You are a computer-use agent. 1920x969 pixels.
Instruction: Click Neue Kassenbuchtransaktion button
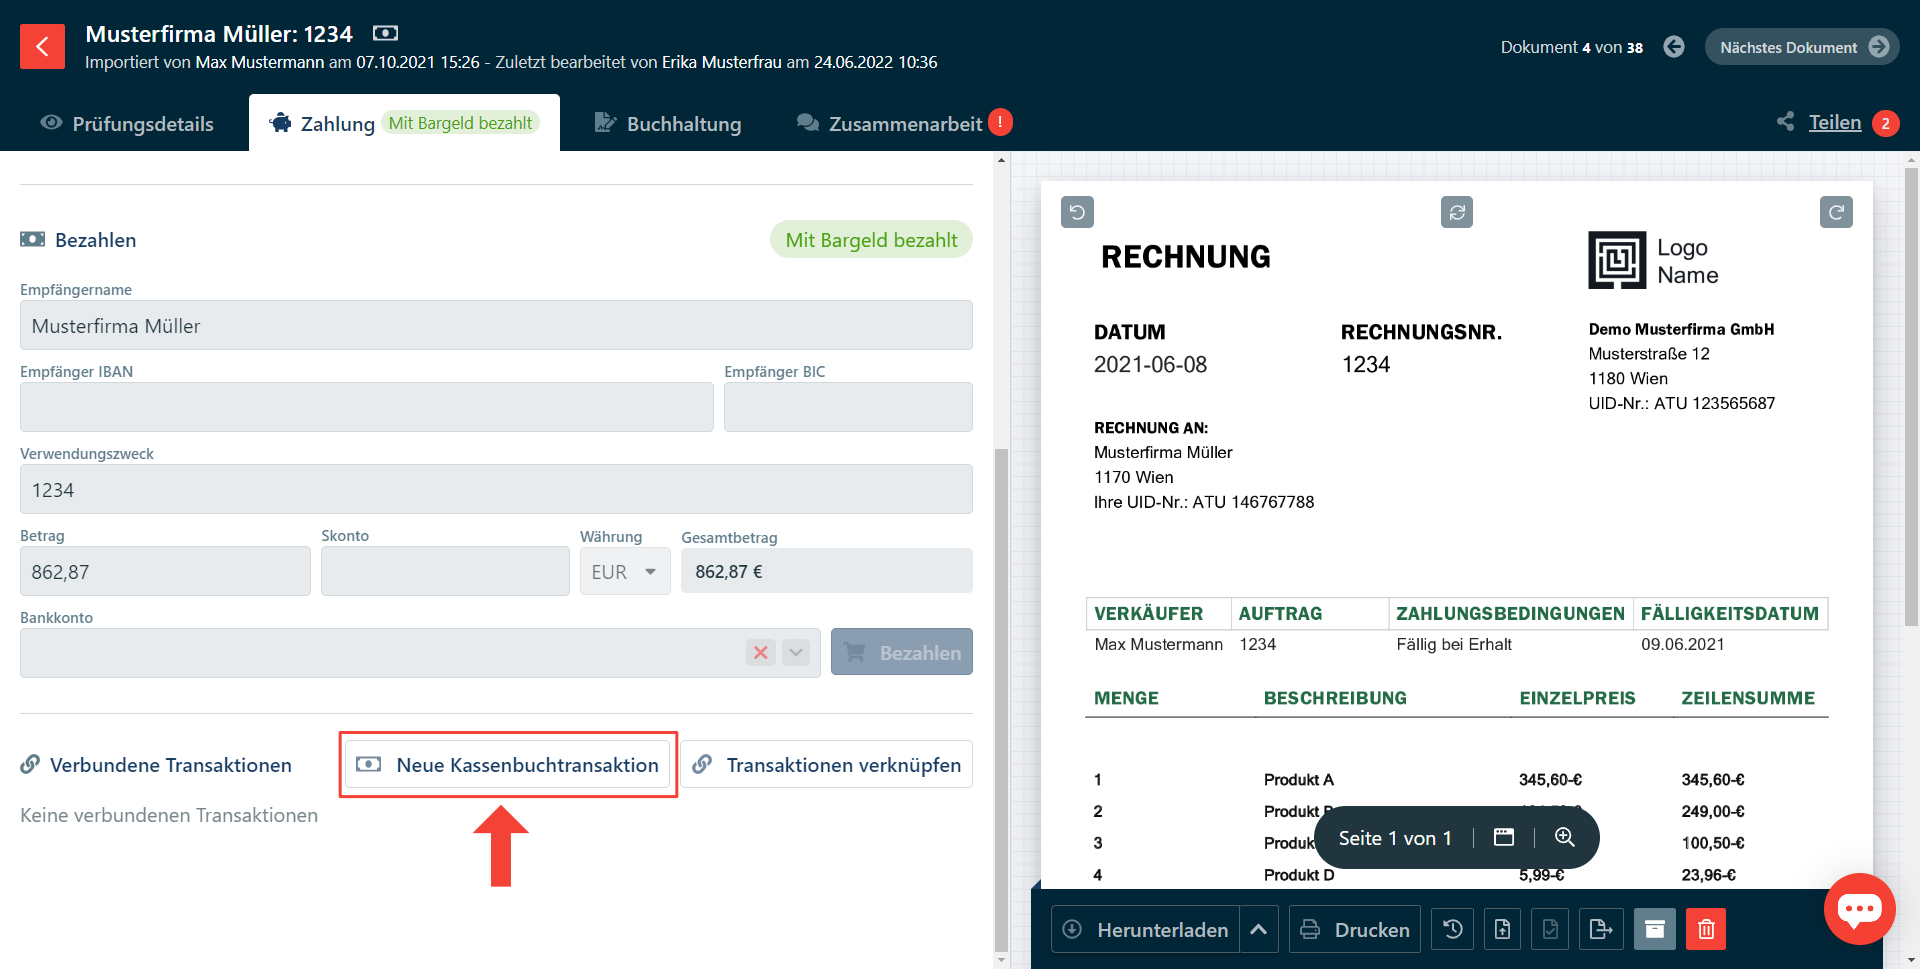coord(508,765)
